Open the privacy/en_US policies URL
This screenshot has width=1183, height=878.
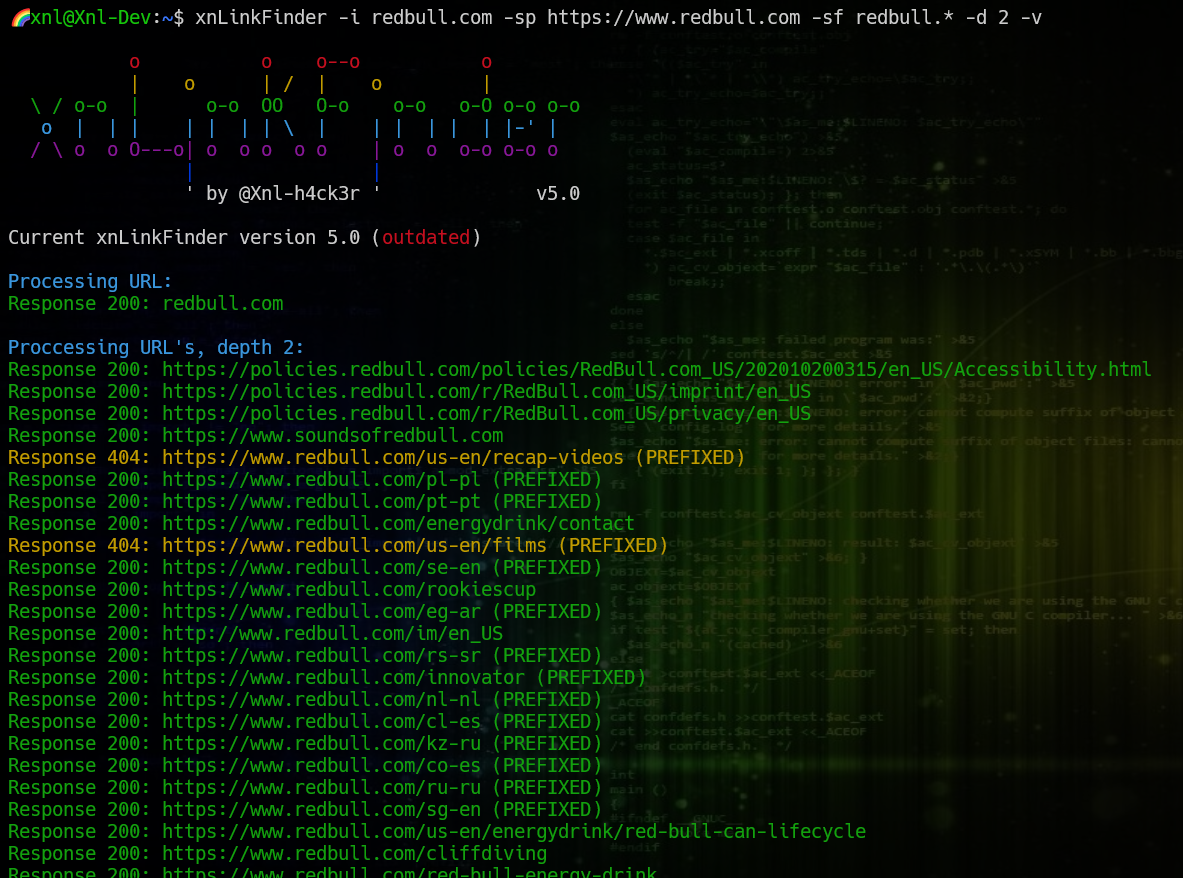[487, 413]
